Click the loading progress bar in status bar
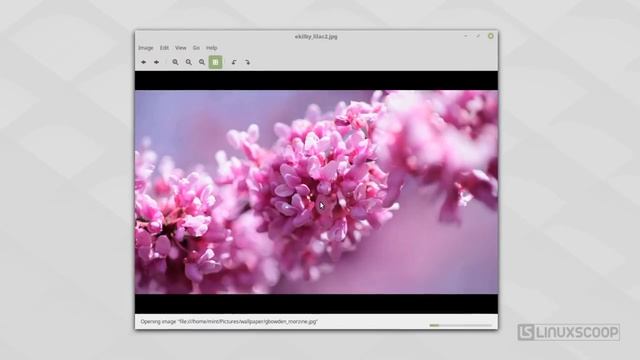The width and height of the screenshot is (640, 360). 460,325
